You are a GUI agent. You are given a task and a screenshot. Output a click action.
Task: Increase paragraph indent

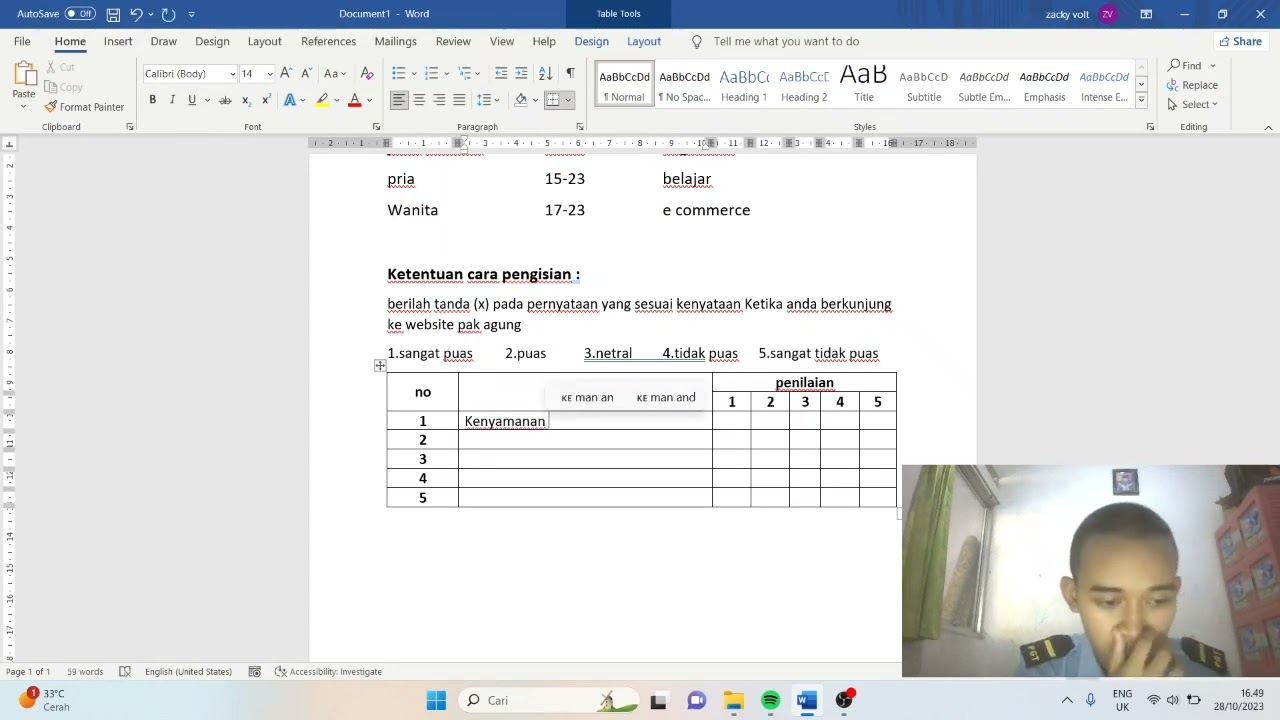point(521,73)
